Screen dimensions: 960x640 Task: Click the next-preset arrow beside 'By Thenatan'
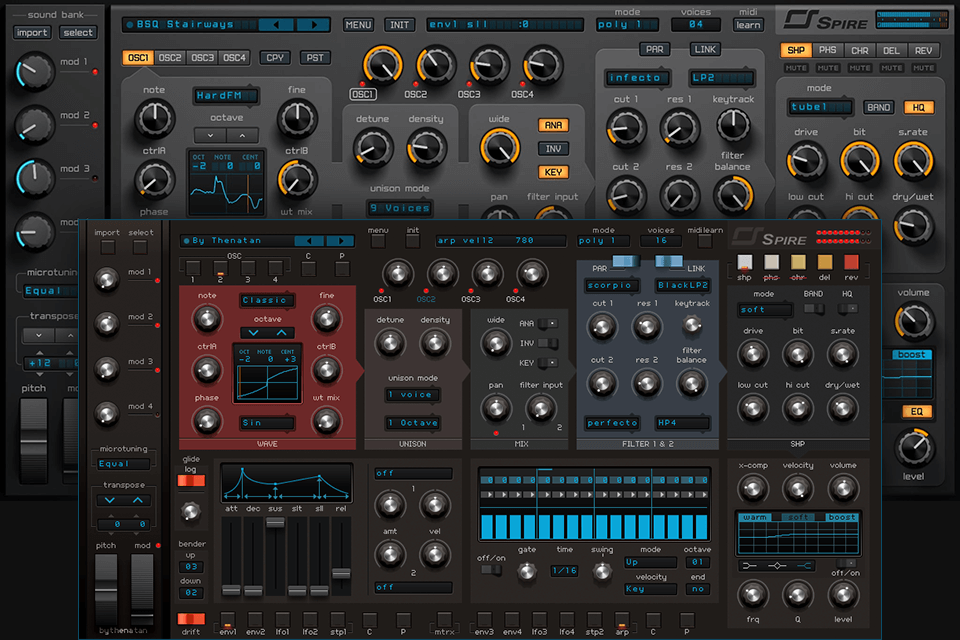(340, 241)
